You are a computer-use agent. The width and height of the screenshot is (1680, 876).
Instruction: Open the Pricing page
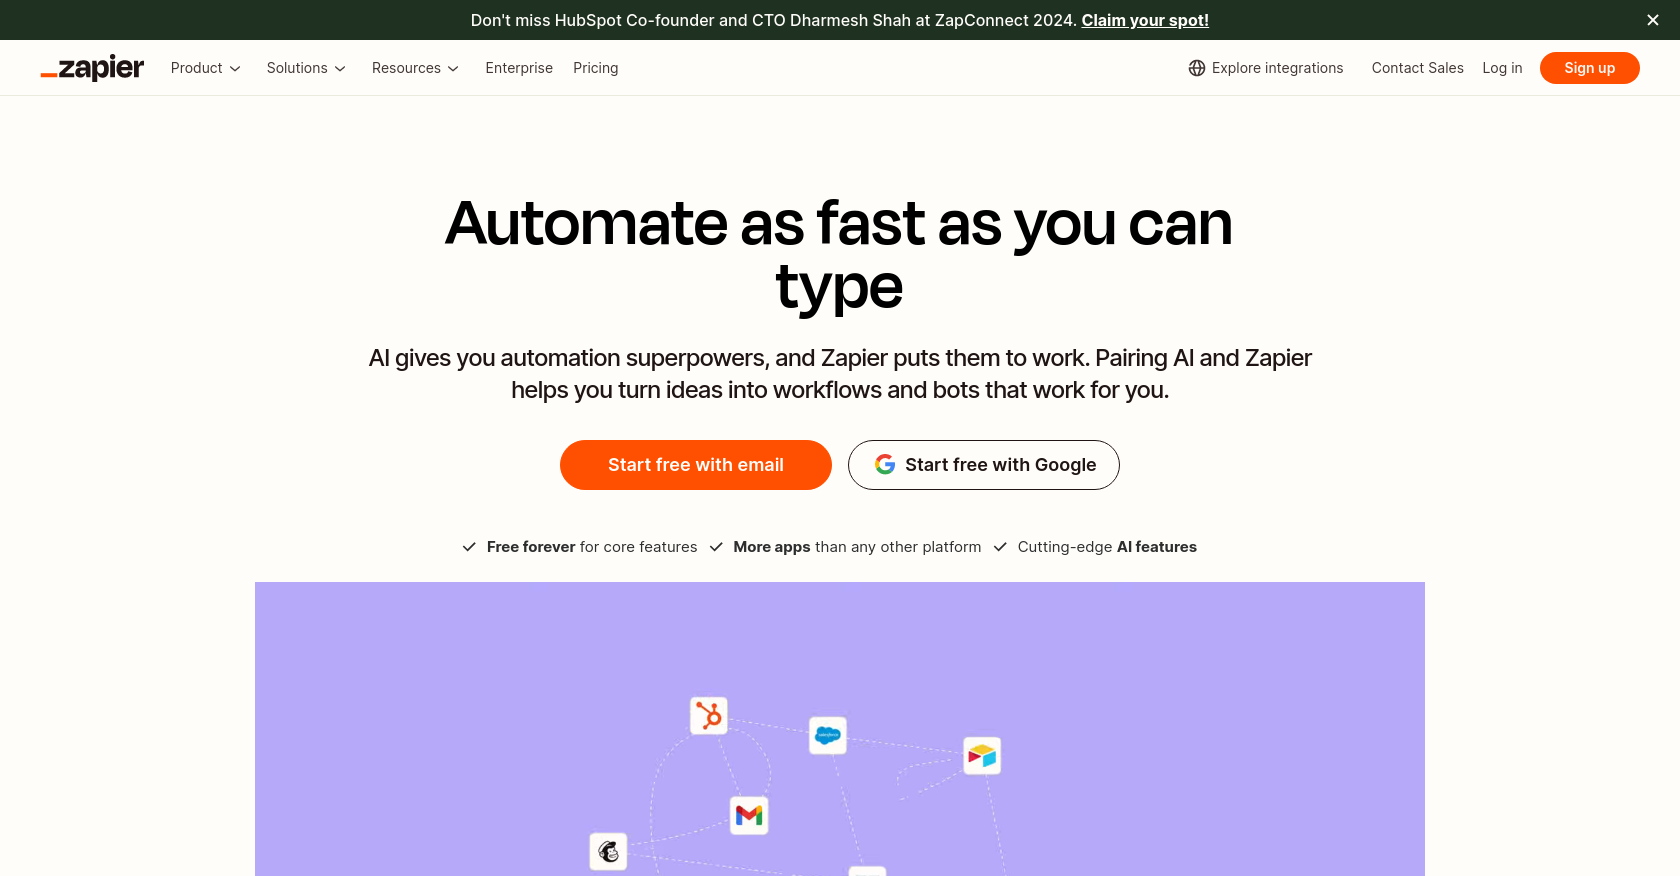tap(596, 68)
